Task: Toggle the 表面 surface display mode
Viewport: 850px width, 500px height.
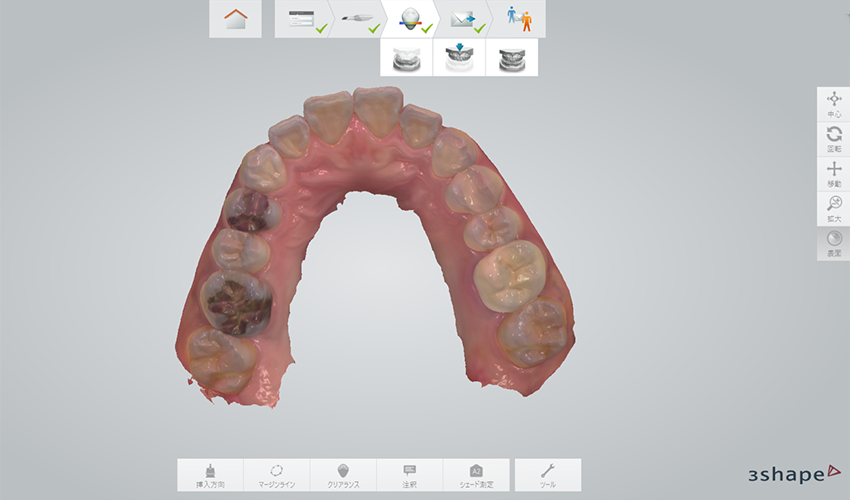Action: pyautogui.click(x=833, y=243)
